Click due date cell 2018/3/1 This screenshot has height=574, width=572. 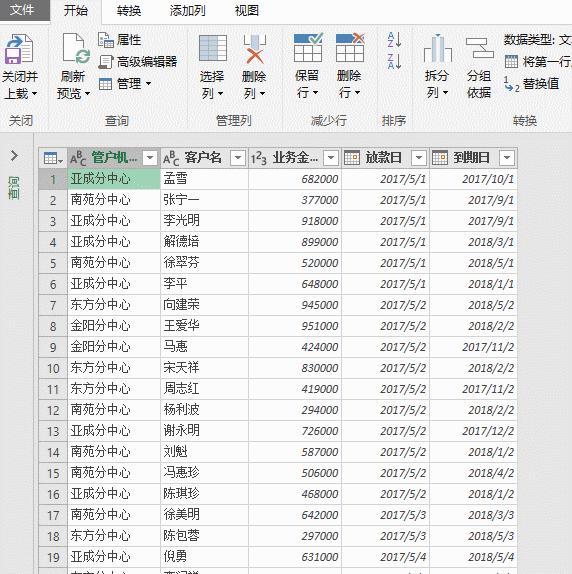tap(473, 242)
